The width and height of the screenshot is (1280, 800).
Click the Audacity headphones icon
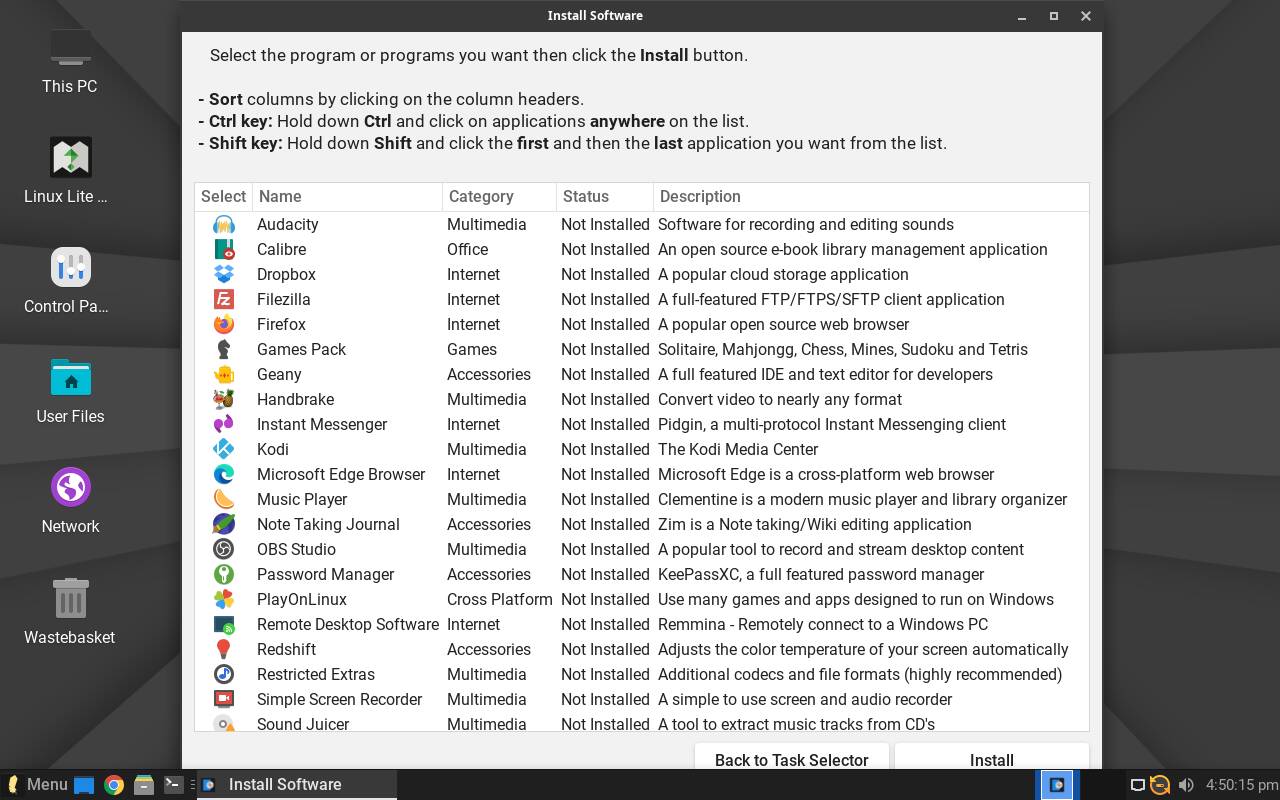tap(224, 224)
